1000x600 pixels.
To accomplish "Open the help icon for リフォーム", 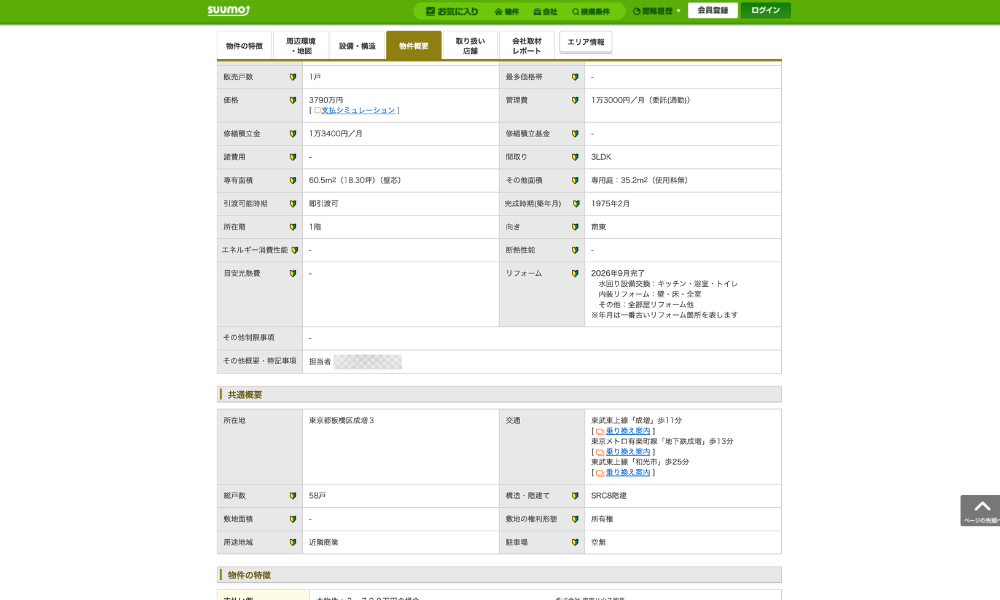I will (575, 274).
